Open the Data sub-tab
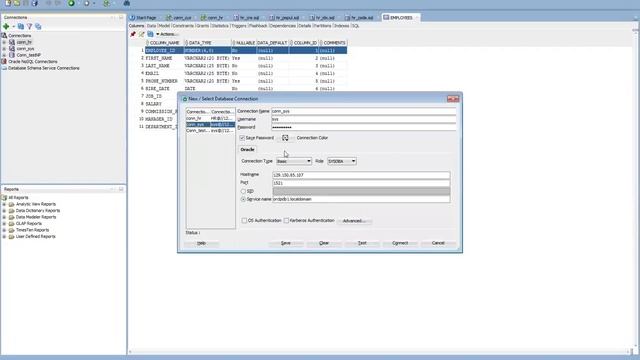This screenshot has width=640, height=360. pos(151,26)
